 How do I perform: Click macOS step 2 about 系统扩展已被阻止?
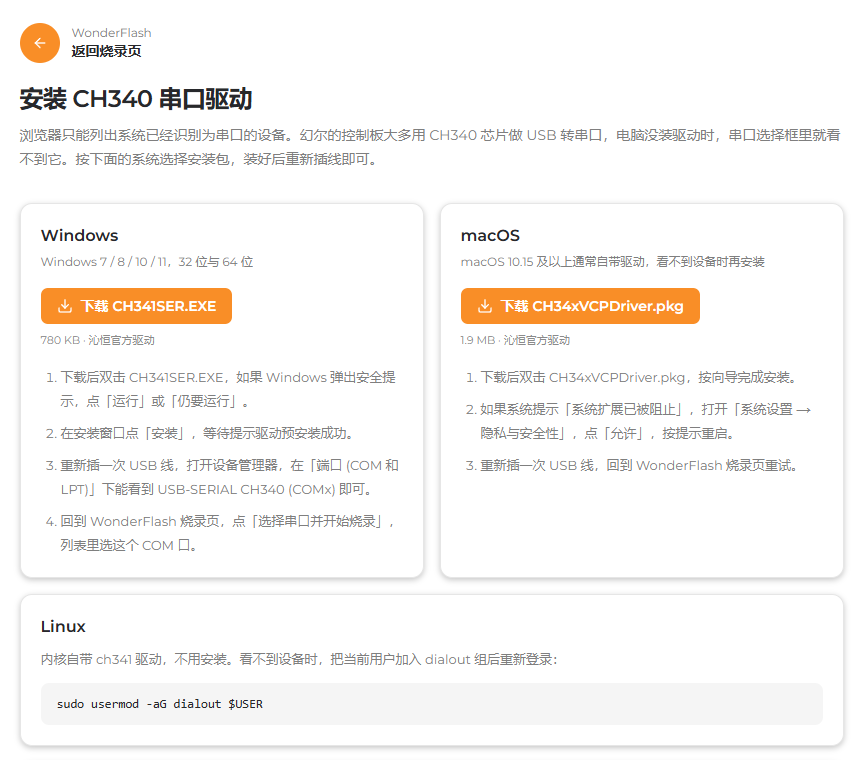pos(638,421)
